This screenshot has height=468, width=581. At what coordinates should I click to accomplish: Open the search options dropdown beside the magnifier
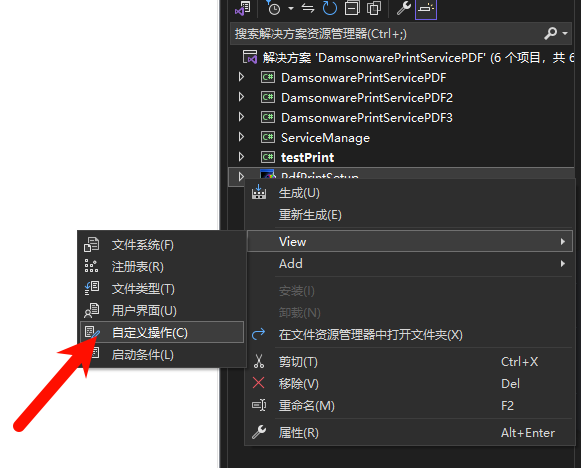[565, 33]
